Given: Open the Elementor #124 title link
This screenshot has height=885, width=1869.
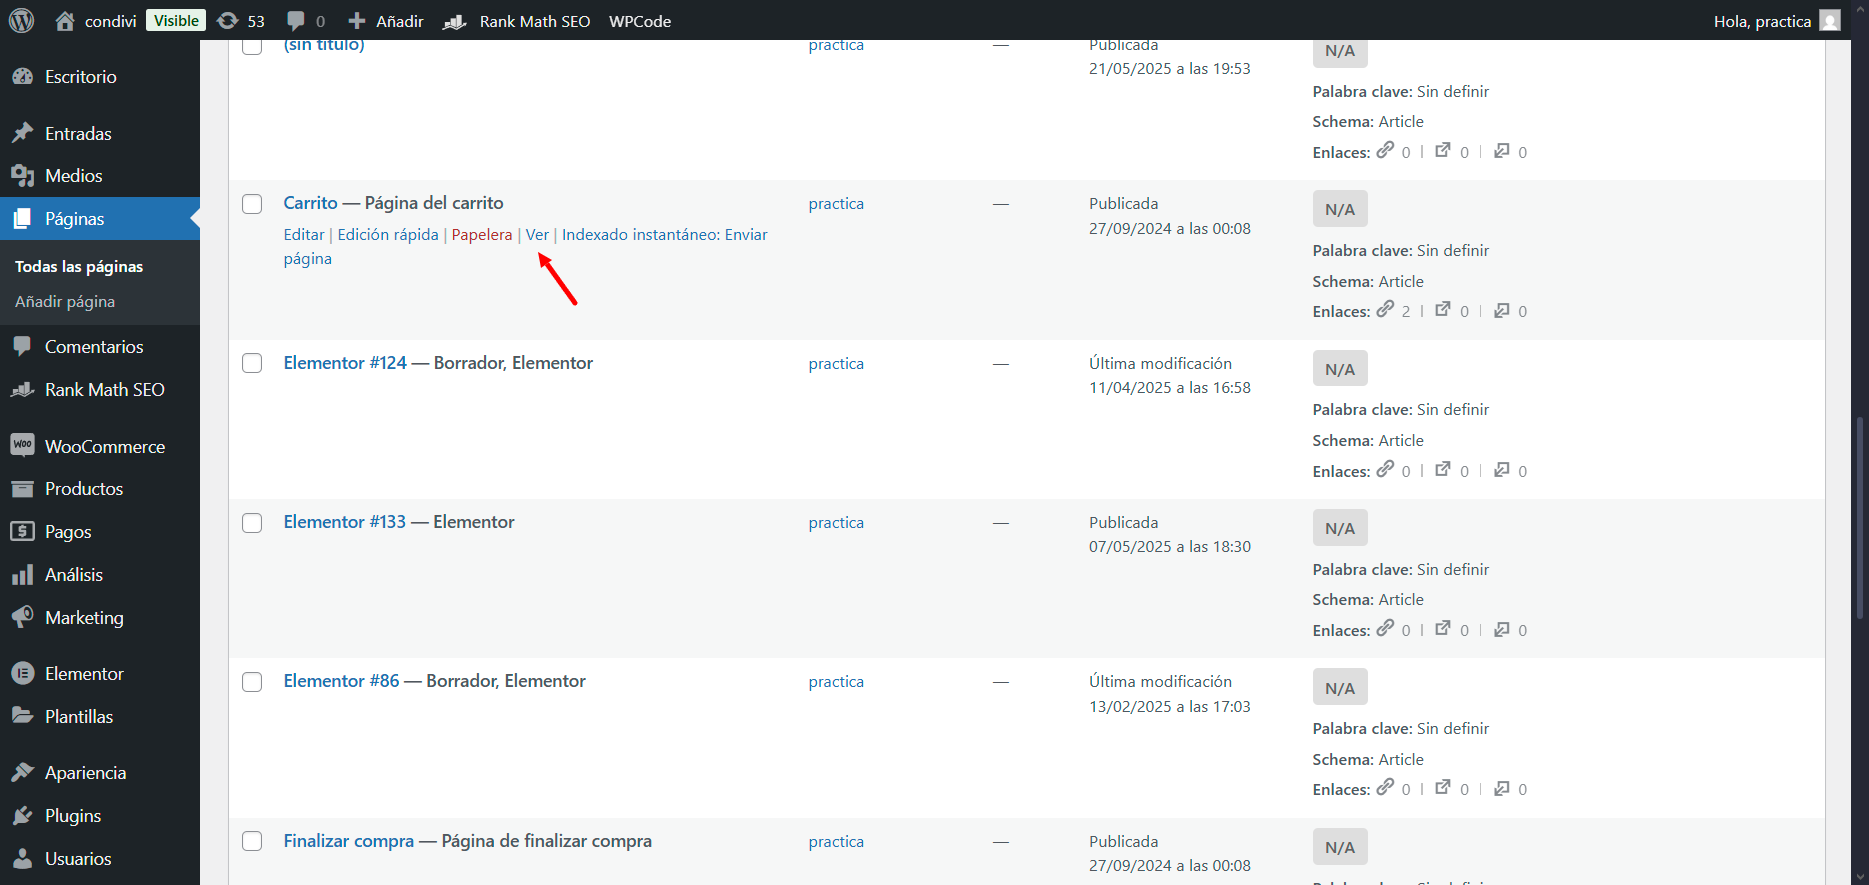Looking at the screenshot, I should (345, 363).
